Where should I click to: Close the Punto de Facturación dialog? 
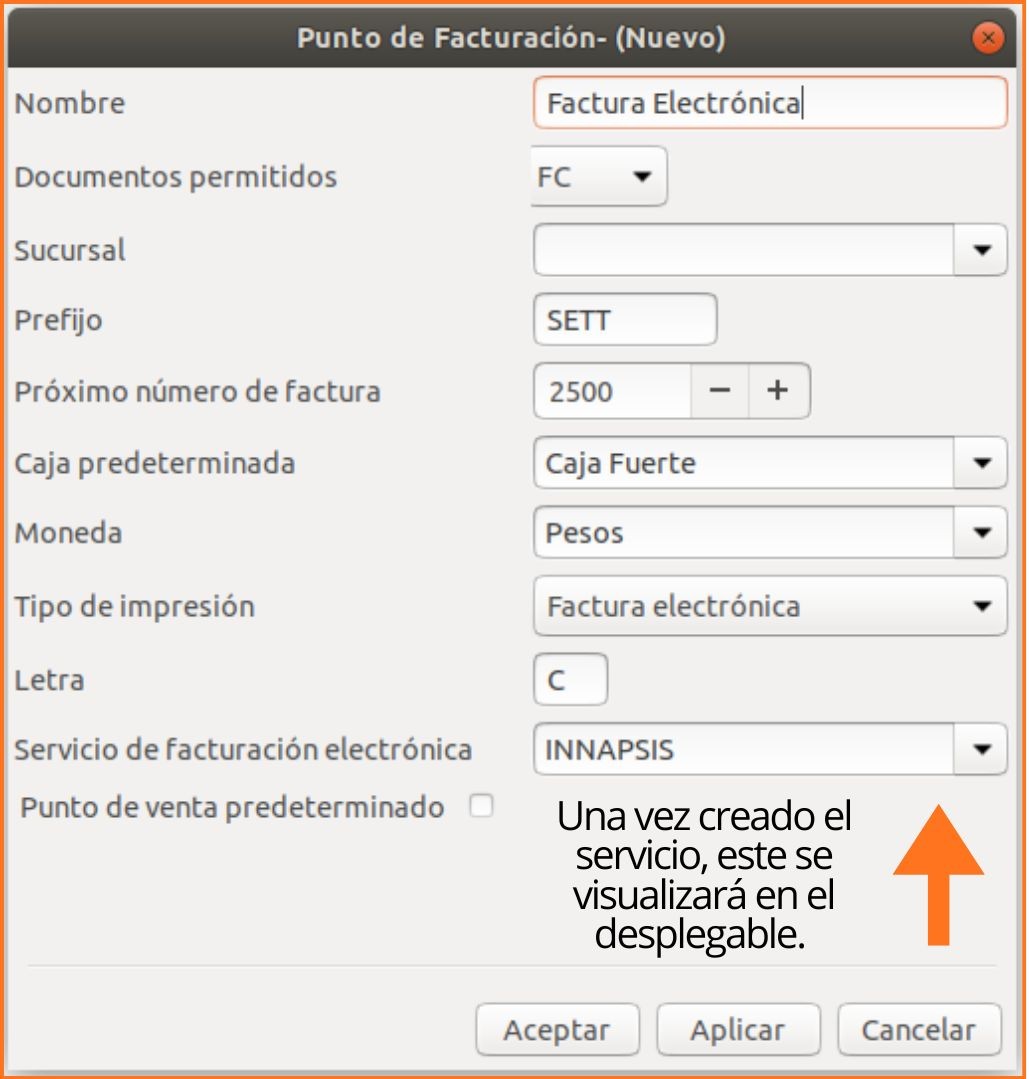[x=989, y=38]
